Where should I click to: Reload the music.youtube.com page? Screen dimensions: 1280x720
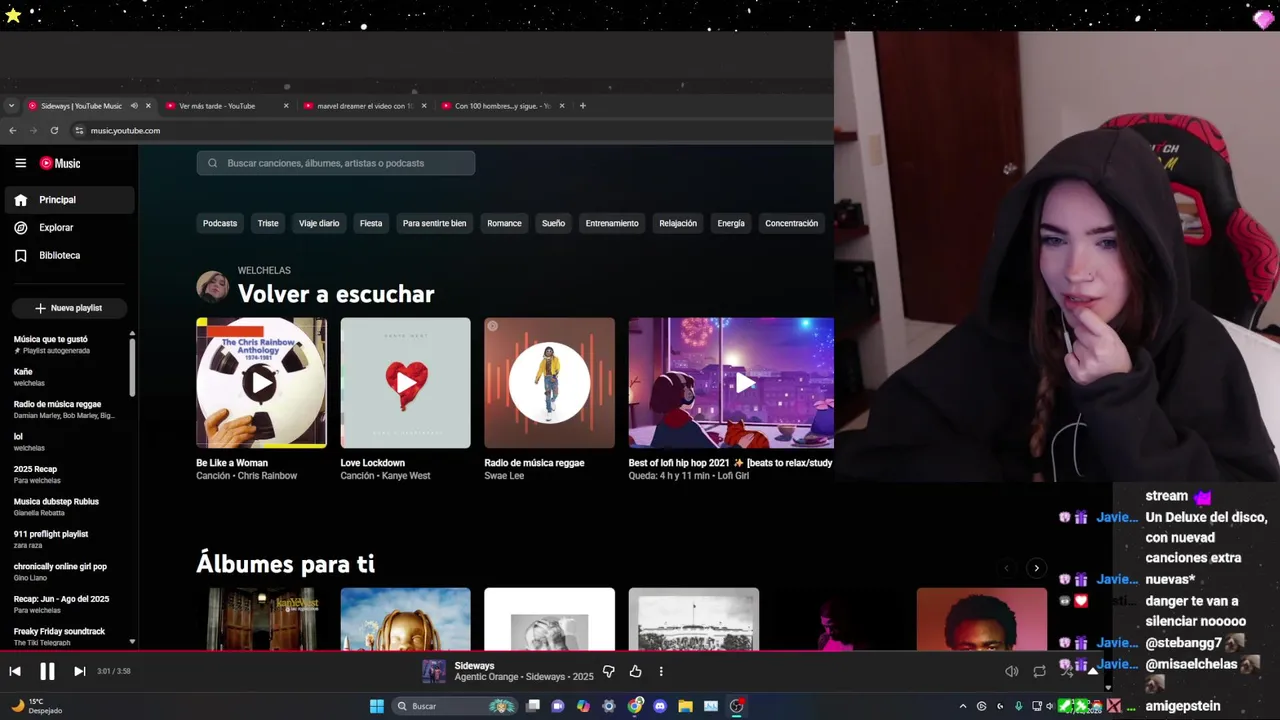coord(54,130)
